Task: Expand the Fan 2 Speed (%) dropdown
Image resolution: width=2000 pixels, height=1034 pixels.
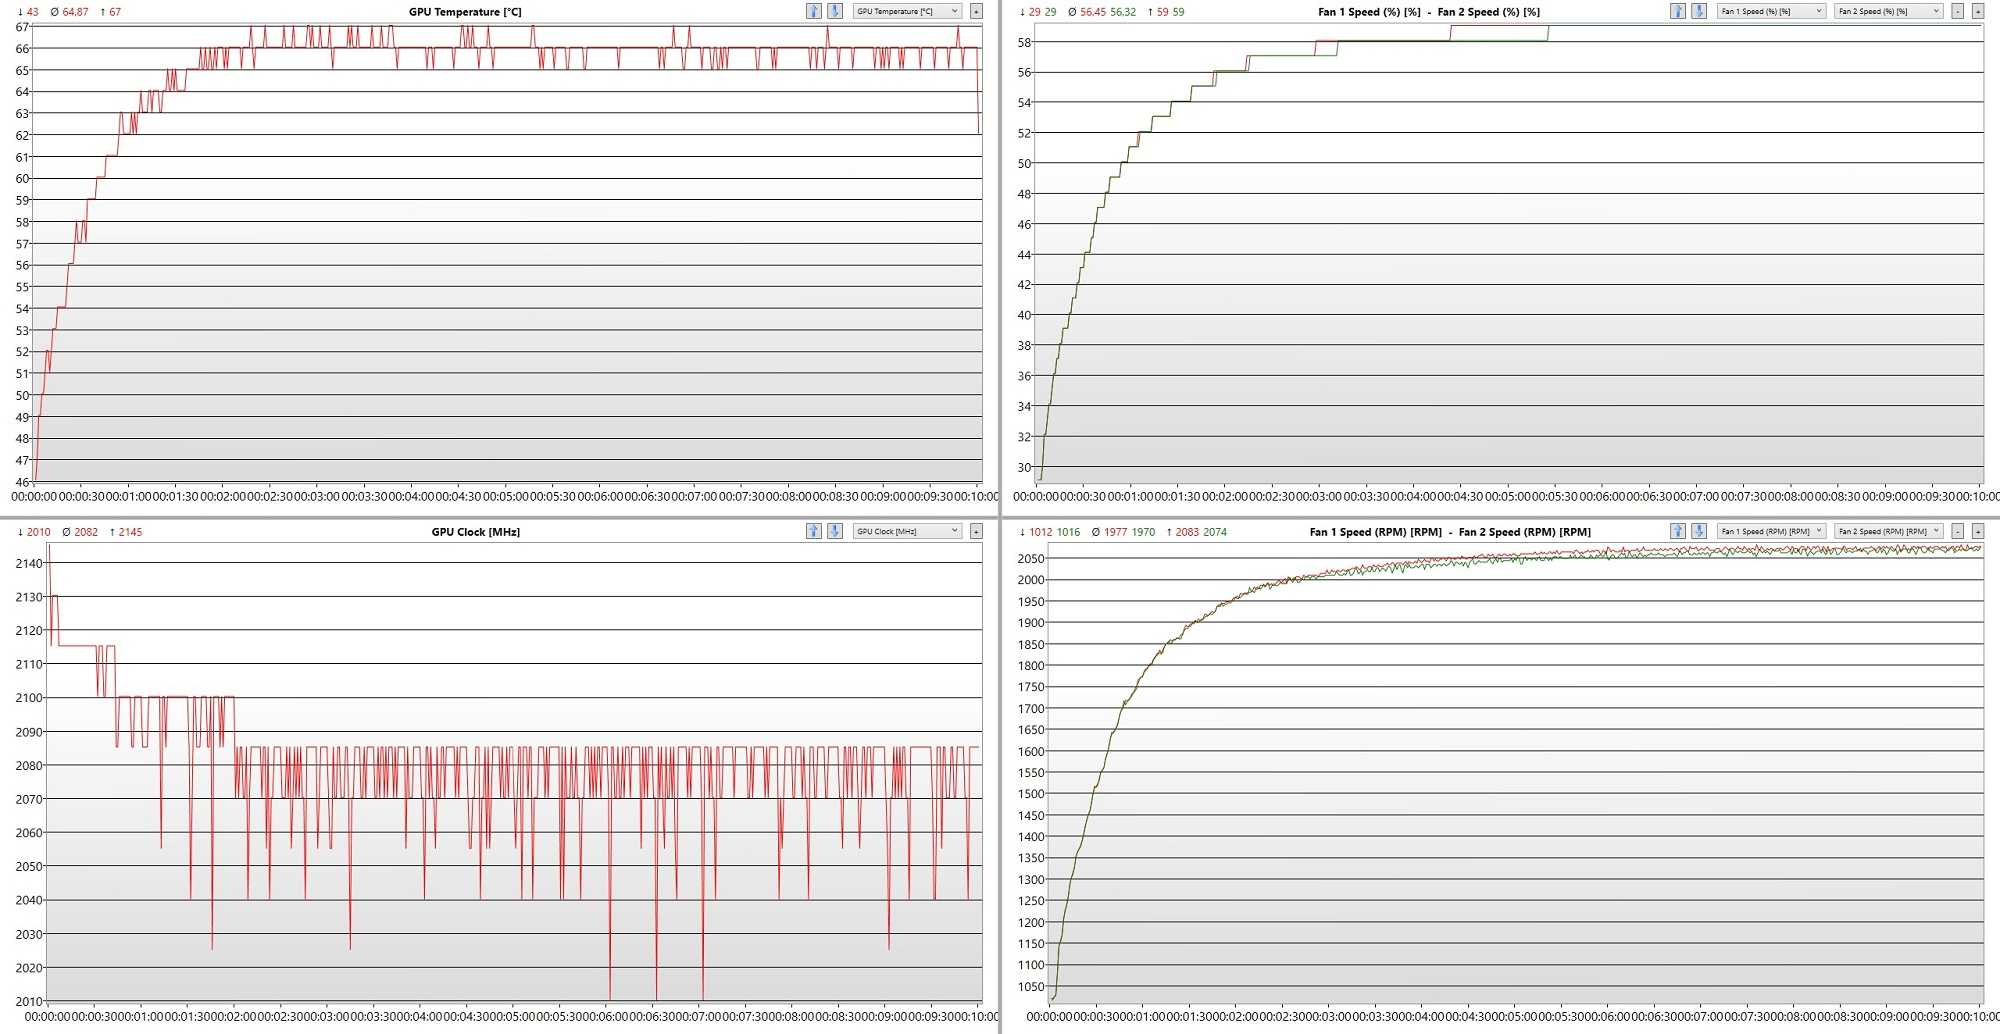Action: (x=1889, y=11)
